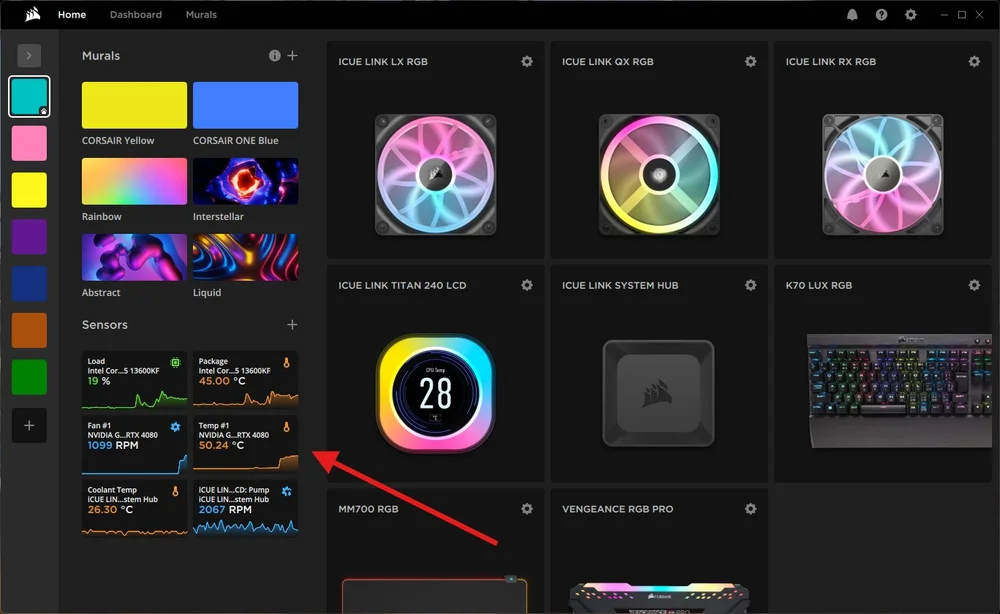Add a new profile in the sidebar

[29, 426]
